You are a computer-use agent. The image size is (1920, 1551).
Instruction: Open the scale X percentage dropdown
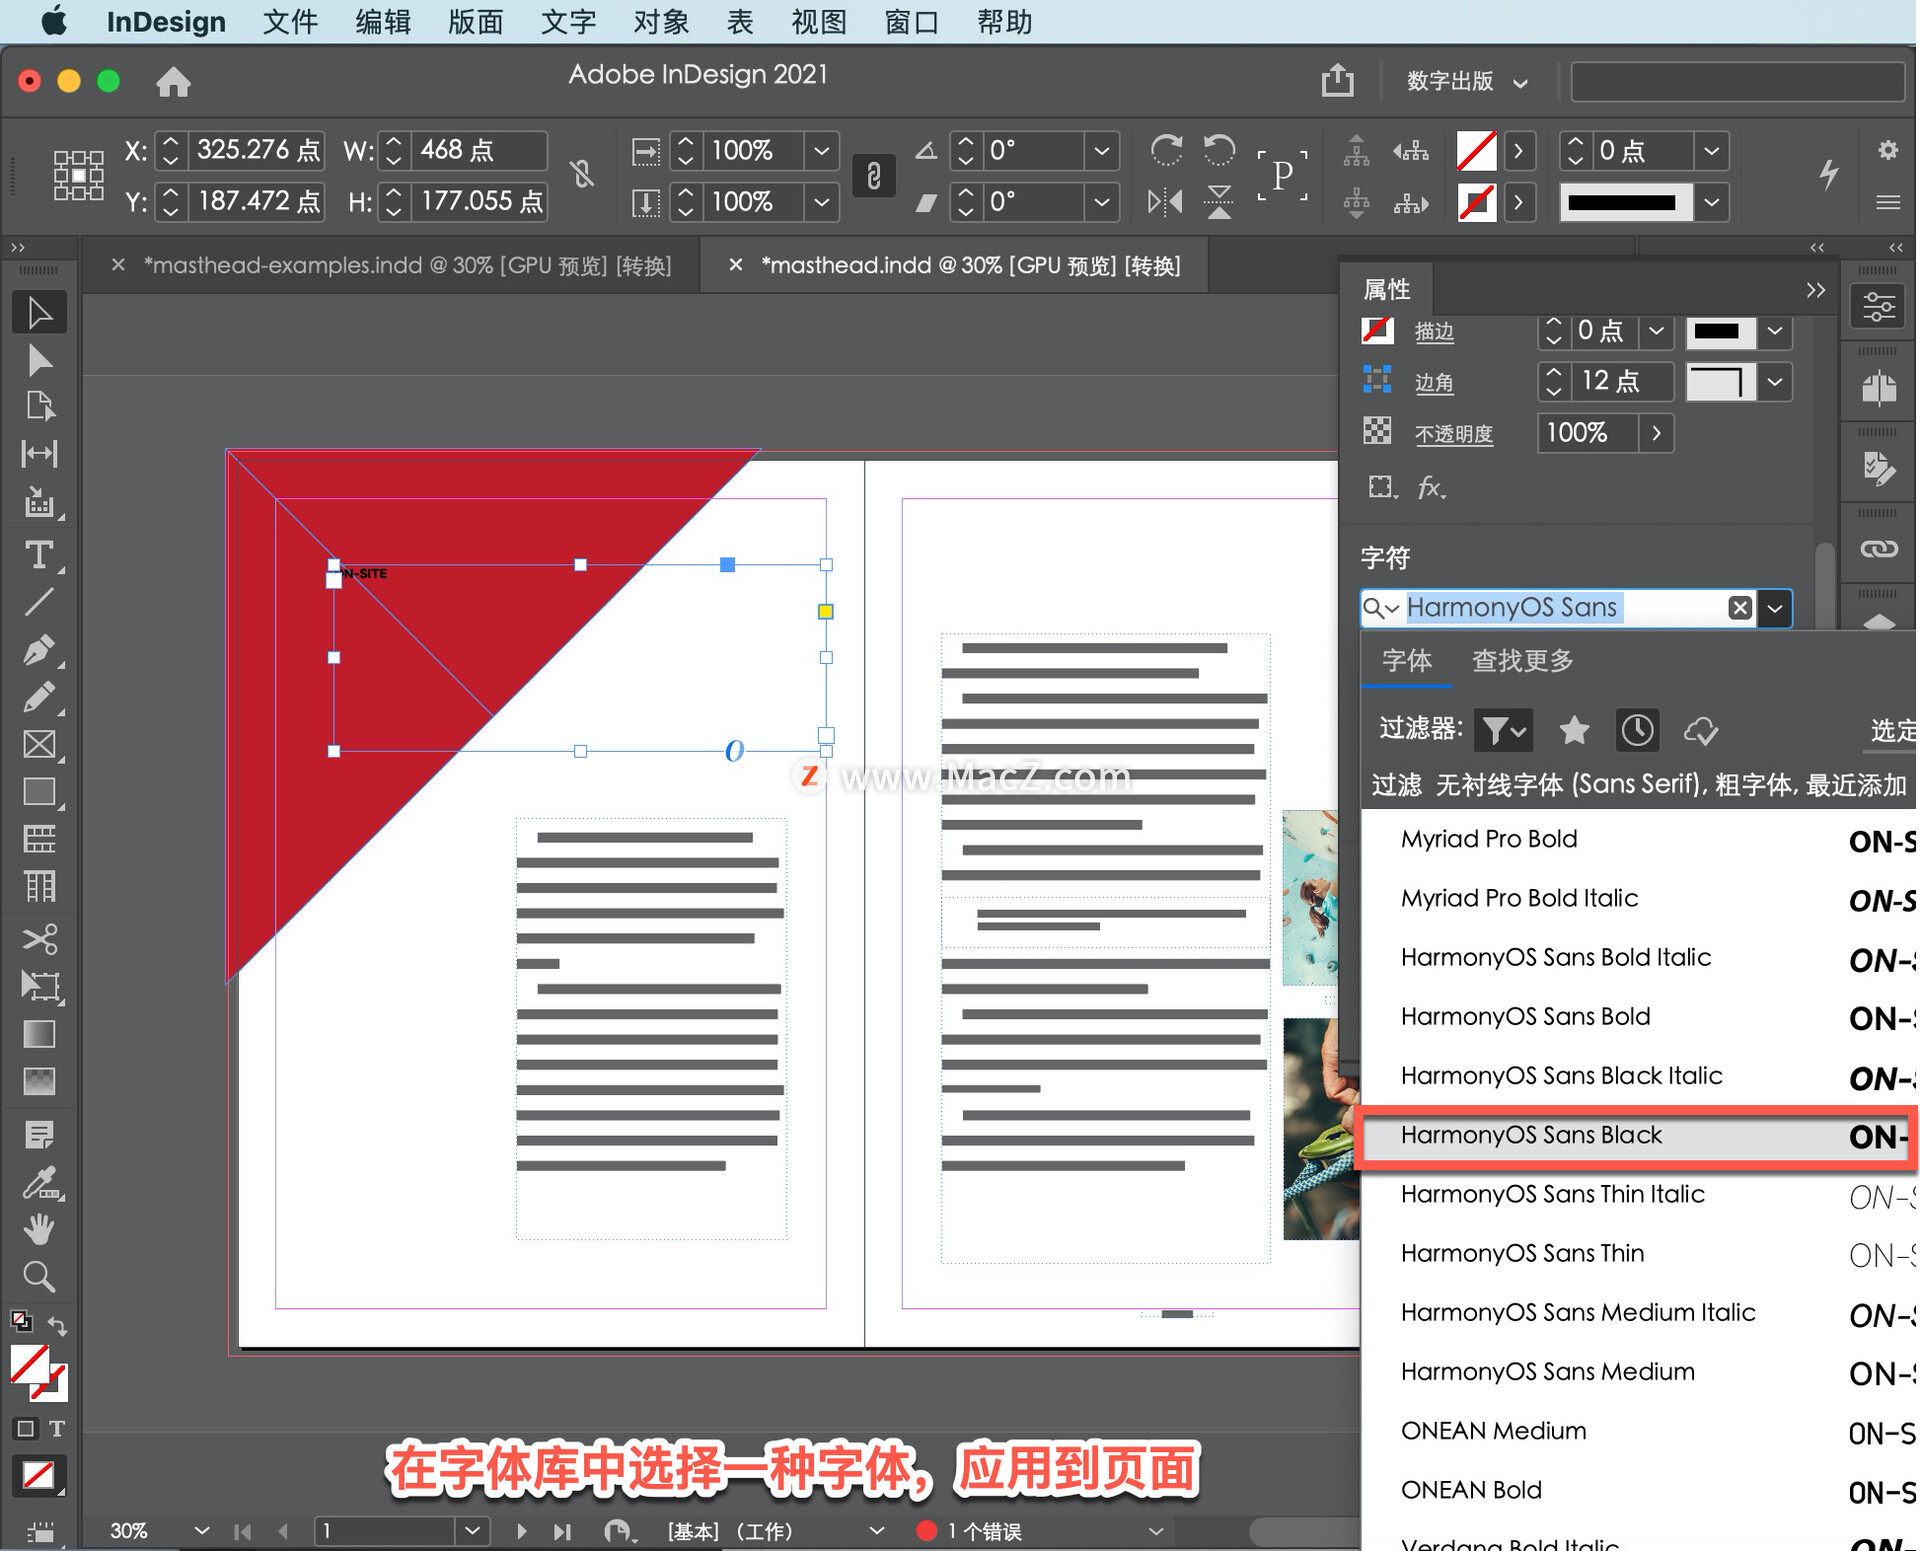pos(821,150)
